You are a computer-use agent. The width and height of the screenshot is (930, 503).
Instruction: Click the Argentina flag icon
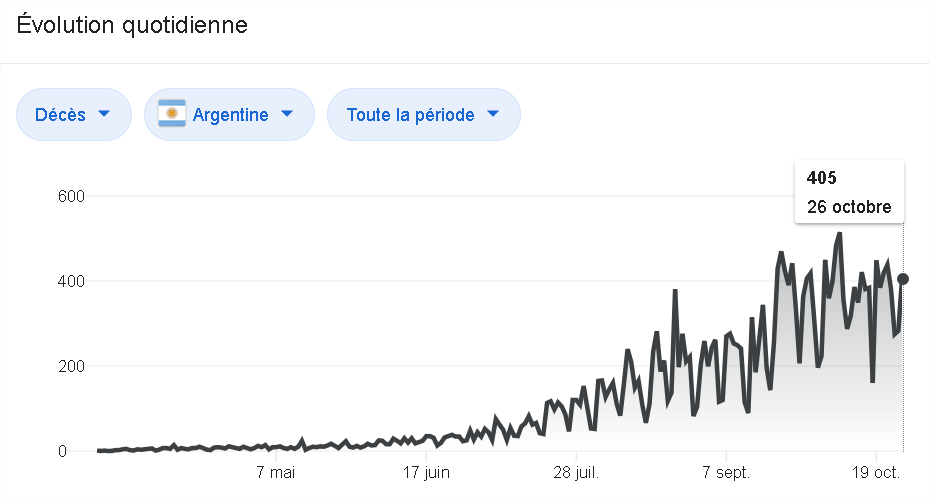point(172,115)
